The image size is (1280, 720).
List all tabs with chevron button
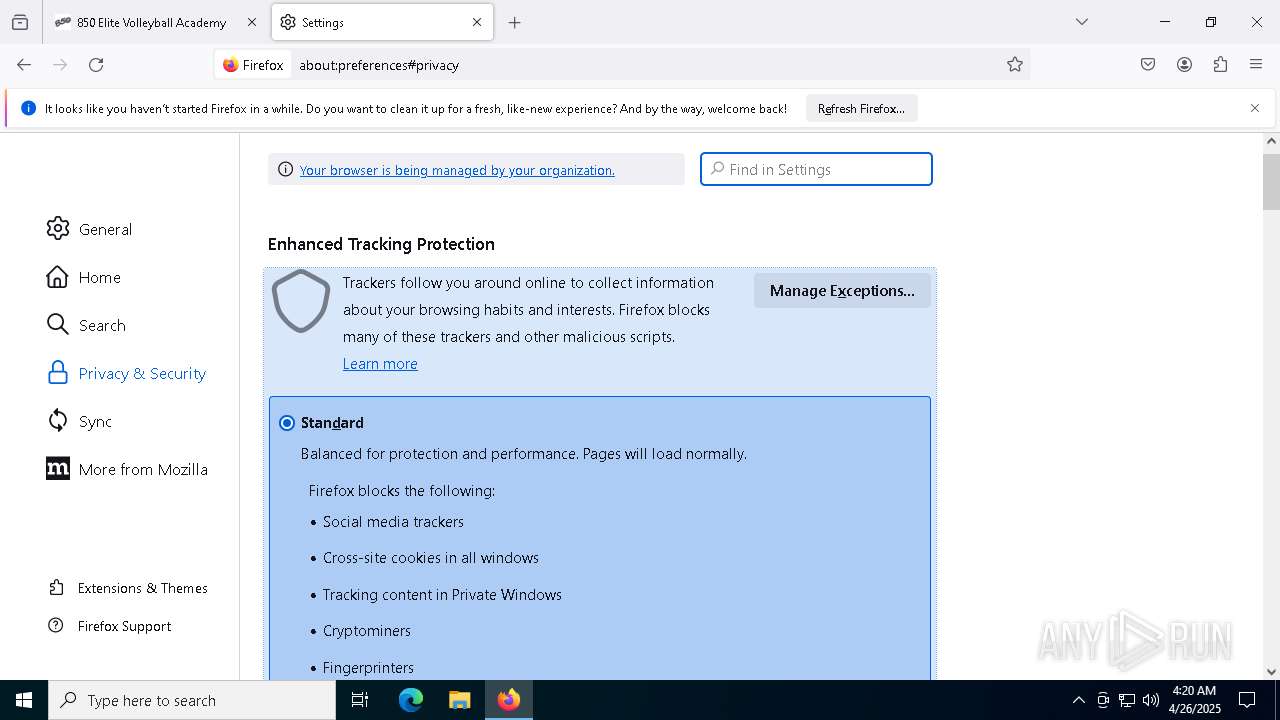click(x=1082, y=22)
